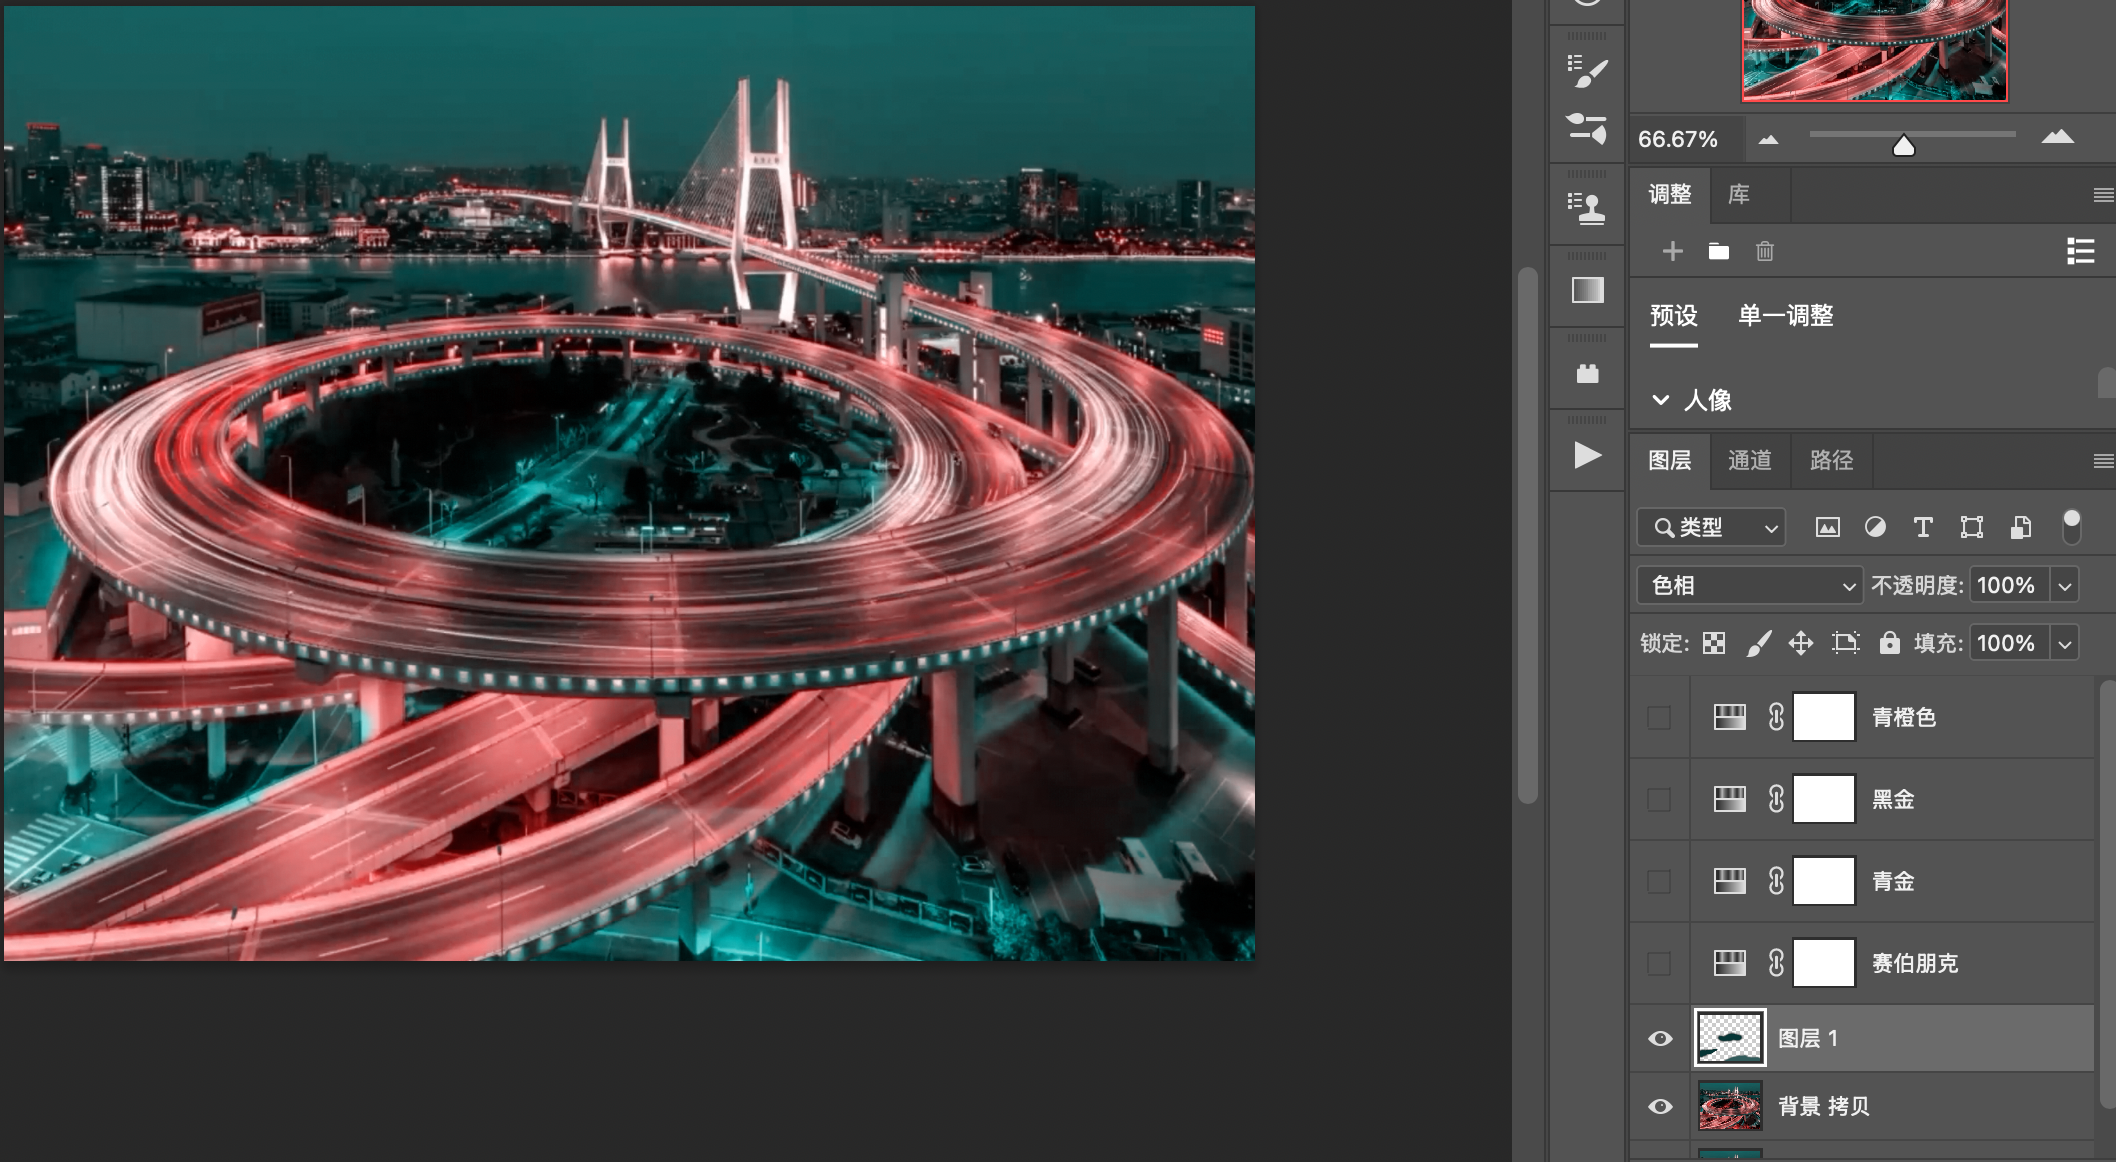This screenshot has width=2116, height=1162.
Task: Show the 青橙色 layer
Action: click(1659, 717)
